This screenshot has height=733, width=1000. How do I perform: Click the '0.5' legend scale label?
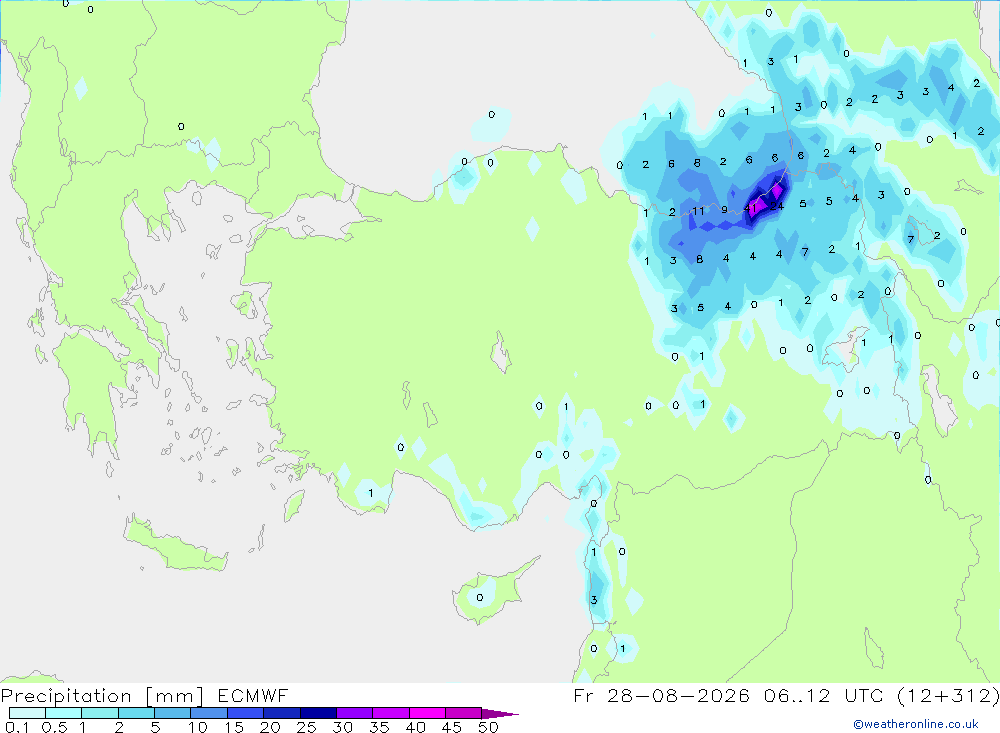(x=54, y=727)
